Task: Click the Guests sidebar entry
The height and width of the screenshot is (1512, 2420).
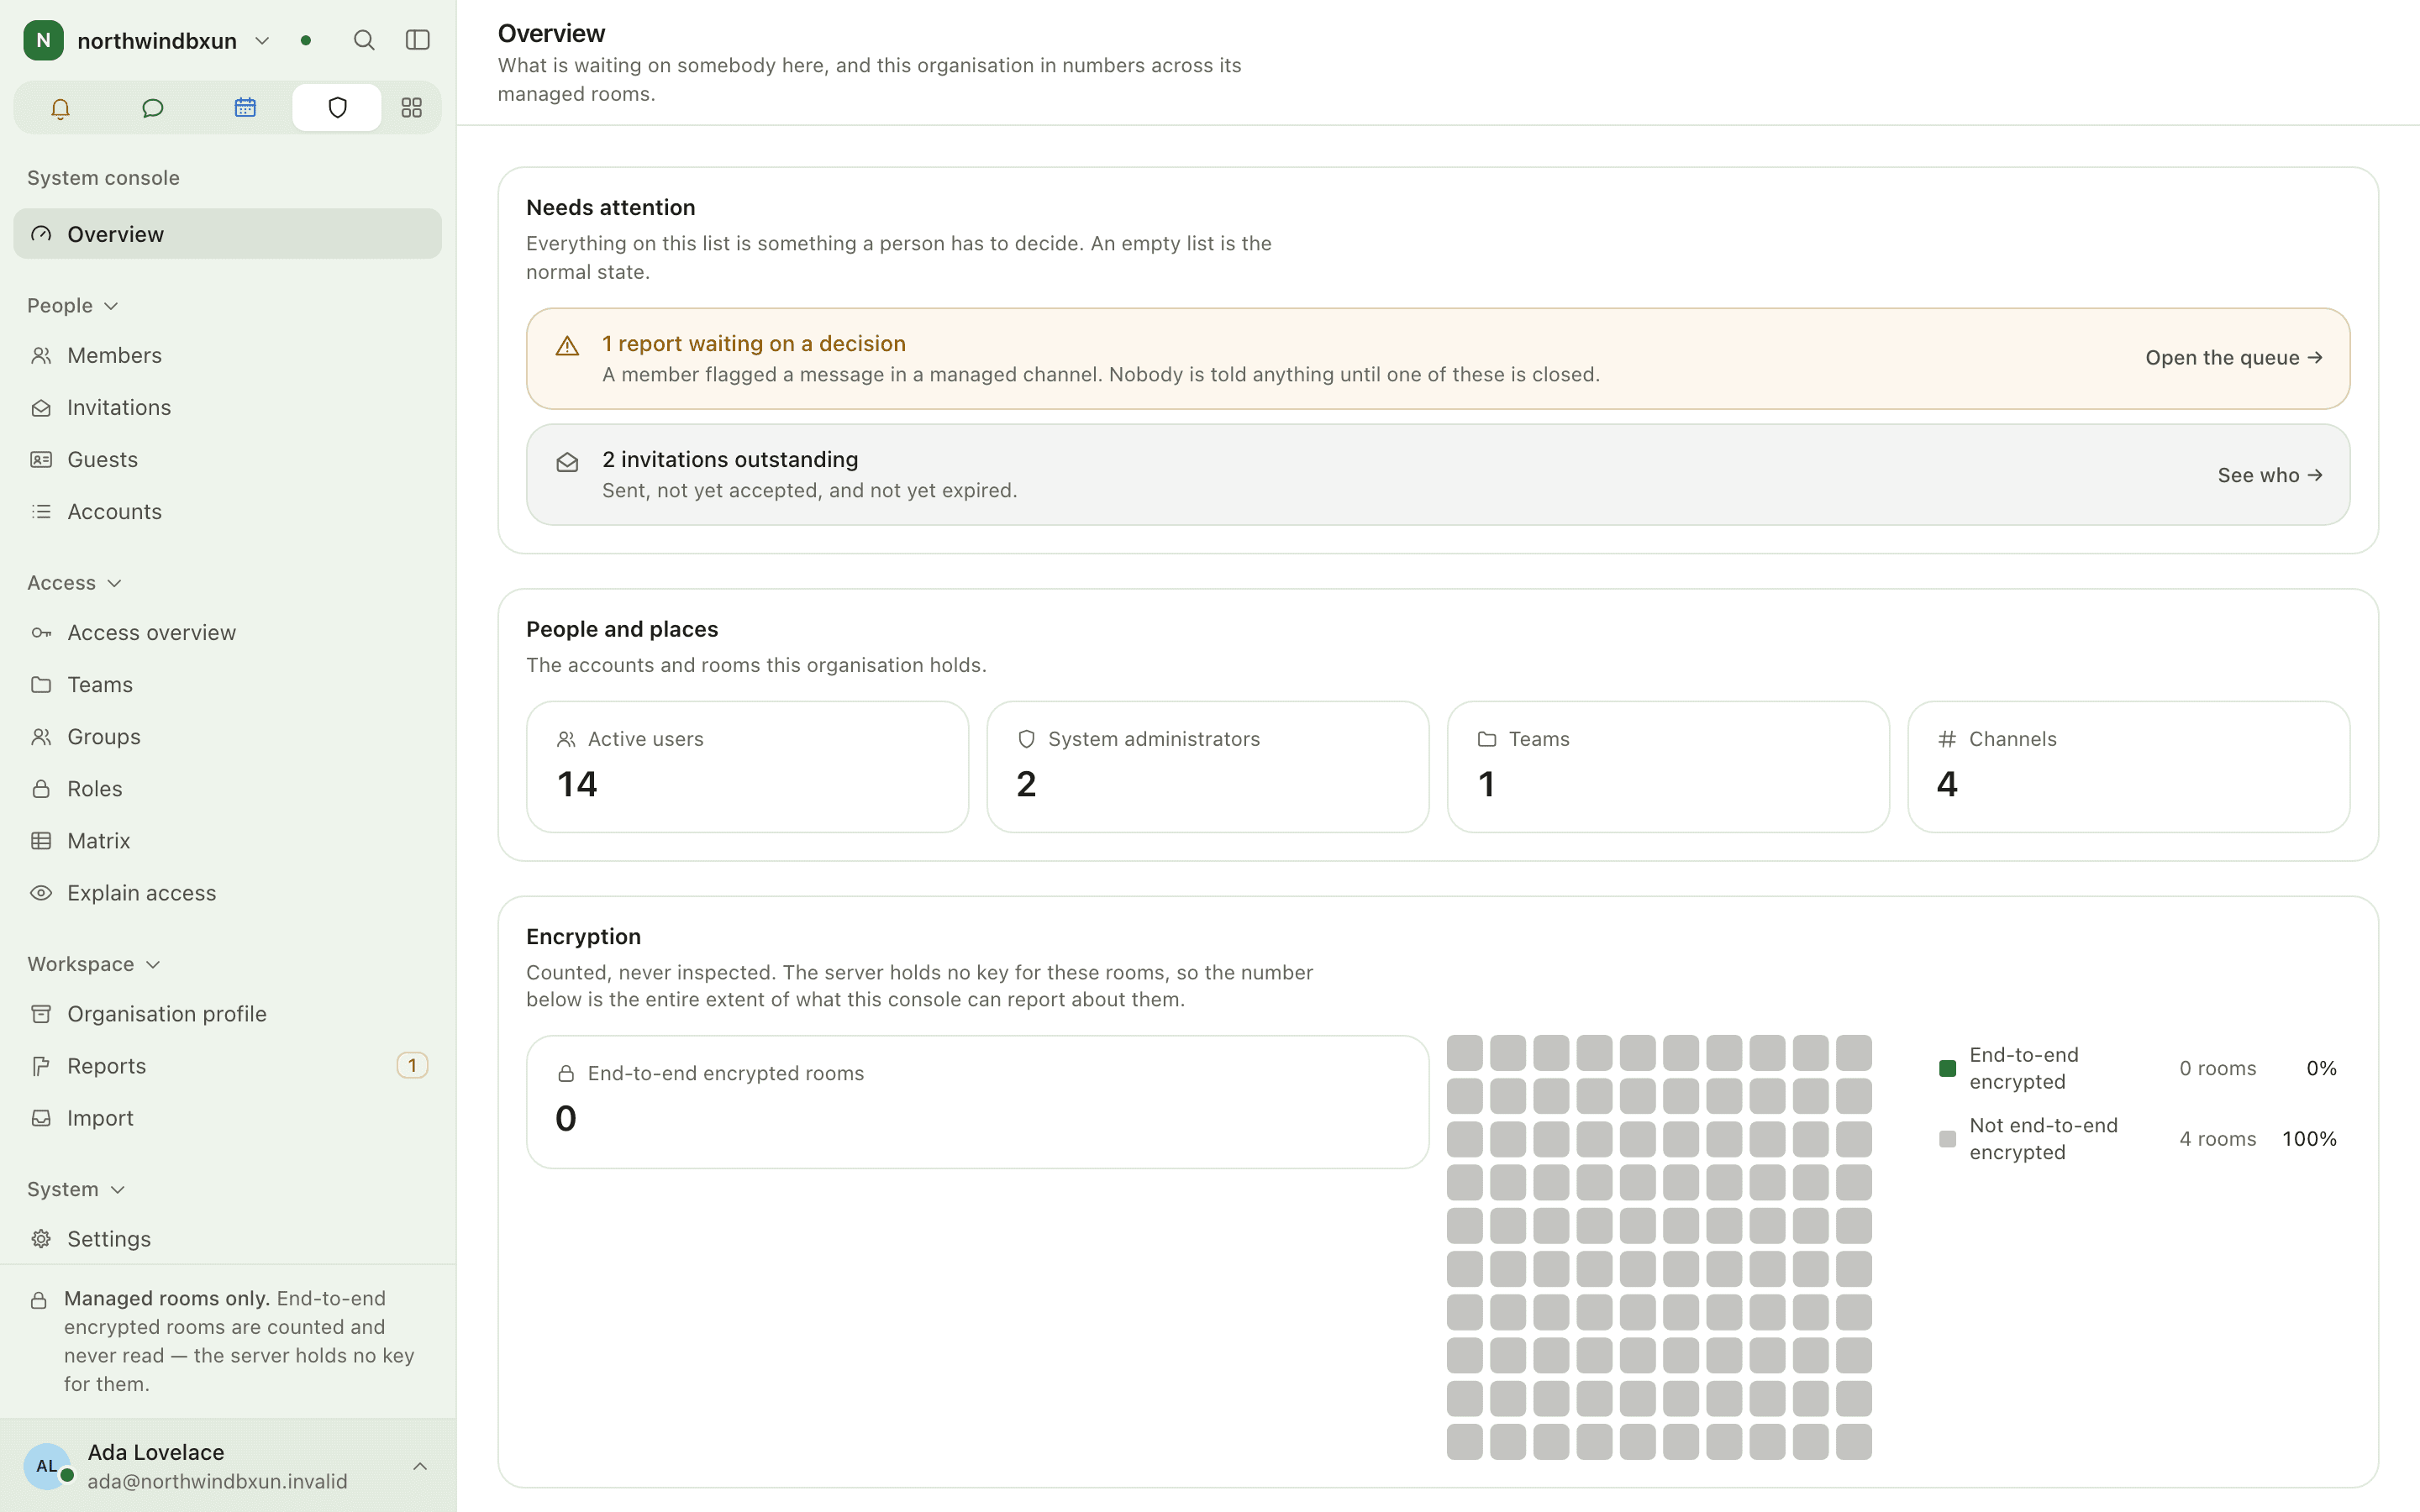Action: click(228, 460)
